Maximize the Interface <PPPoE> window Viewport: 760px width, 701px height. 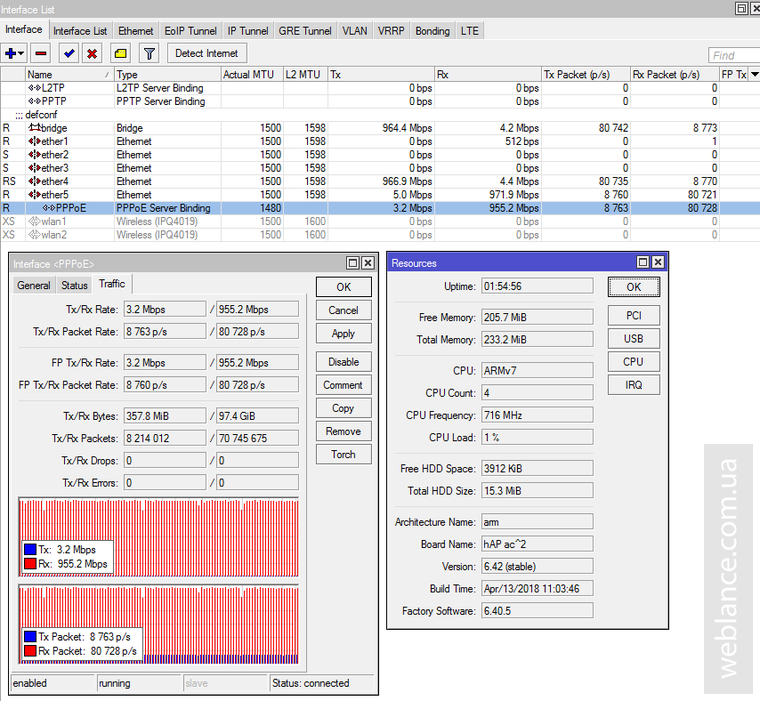coord(353,262)
